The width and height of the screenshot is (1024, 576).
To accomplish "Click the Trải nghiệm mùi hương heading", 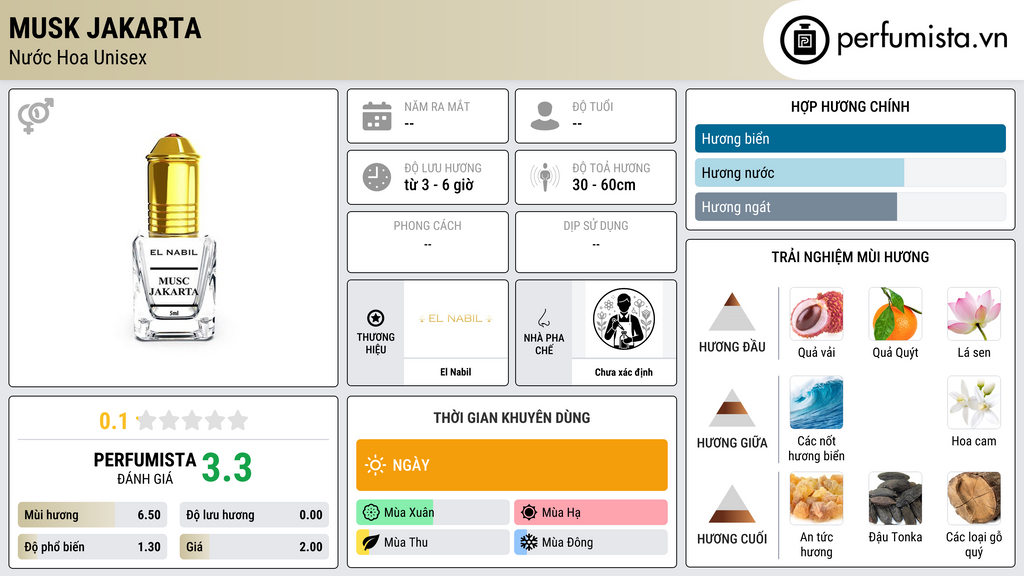I will [x=850, y=257].
